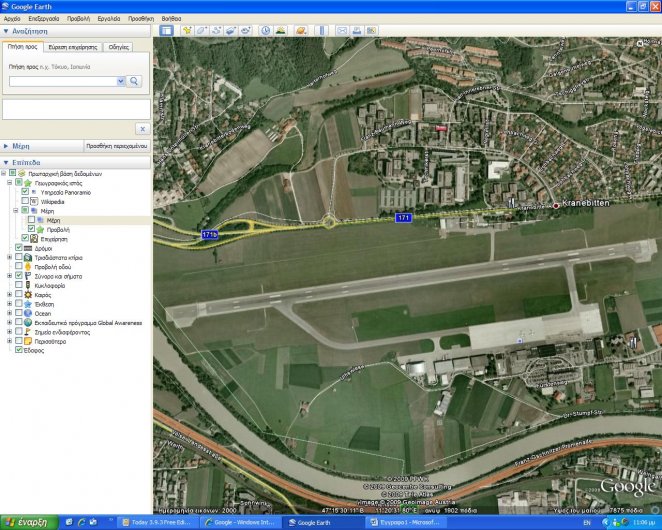
Task: Collapse the Γεωγραφικός ιστός tree node
Action: point(9,183)
